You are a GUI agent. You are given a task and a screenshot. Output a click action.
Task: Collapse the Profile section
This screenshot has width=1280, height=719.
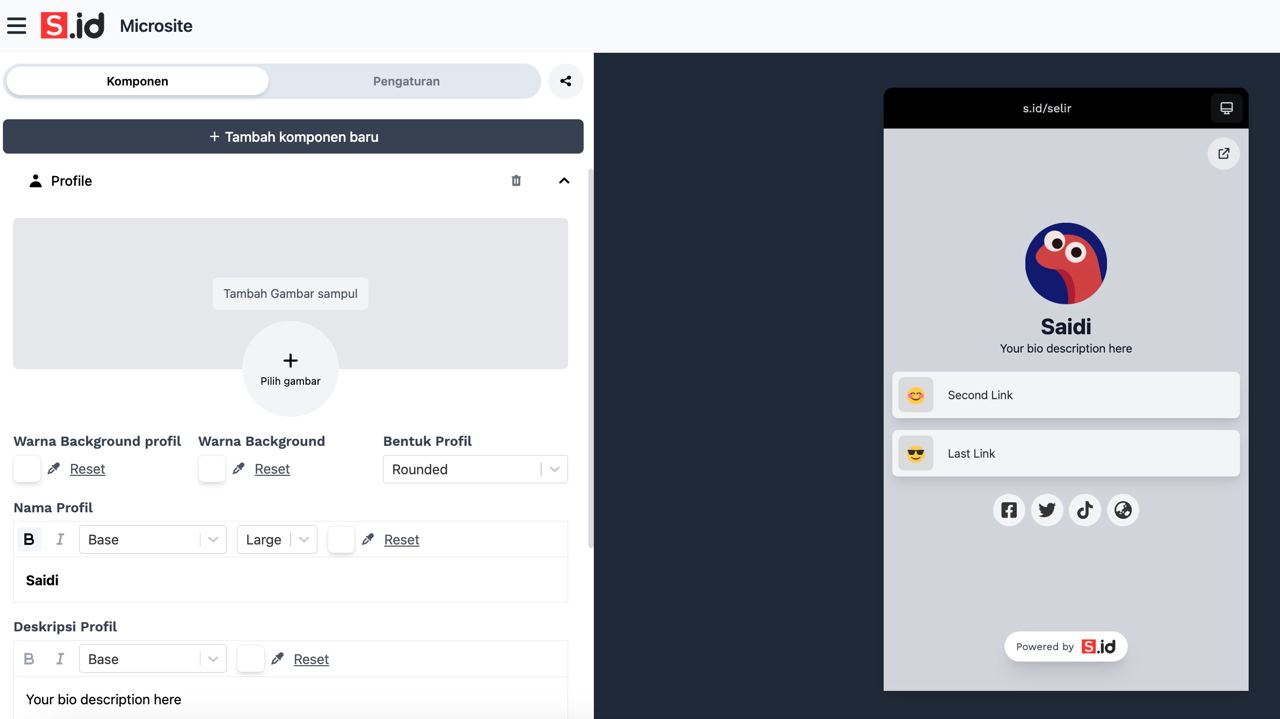[x=564, y=181]
